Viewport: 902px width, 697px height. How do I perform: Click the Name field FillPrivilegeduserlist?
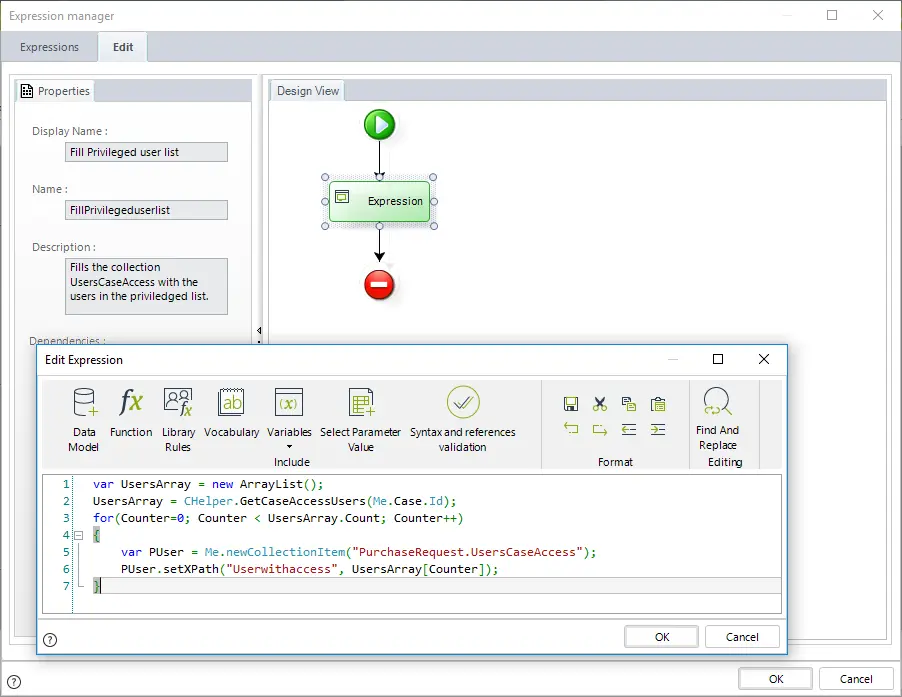click(x=146, y=210)
